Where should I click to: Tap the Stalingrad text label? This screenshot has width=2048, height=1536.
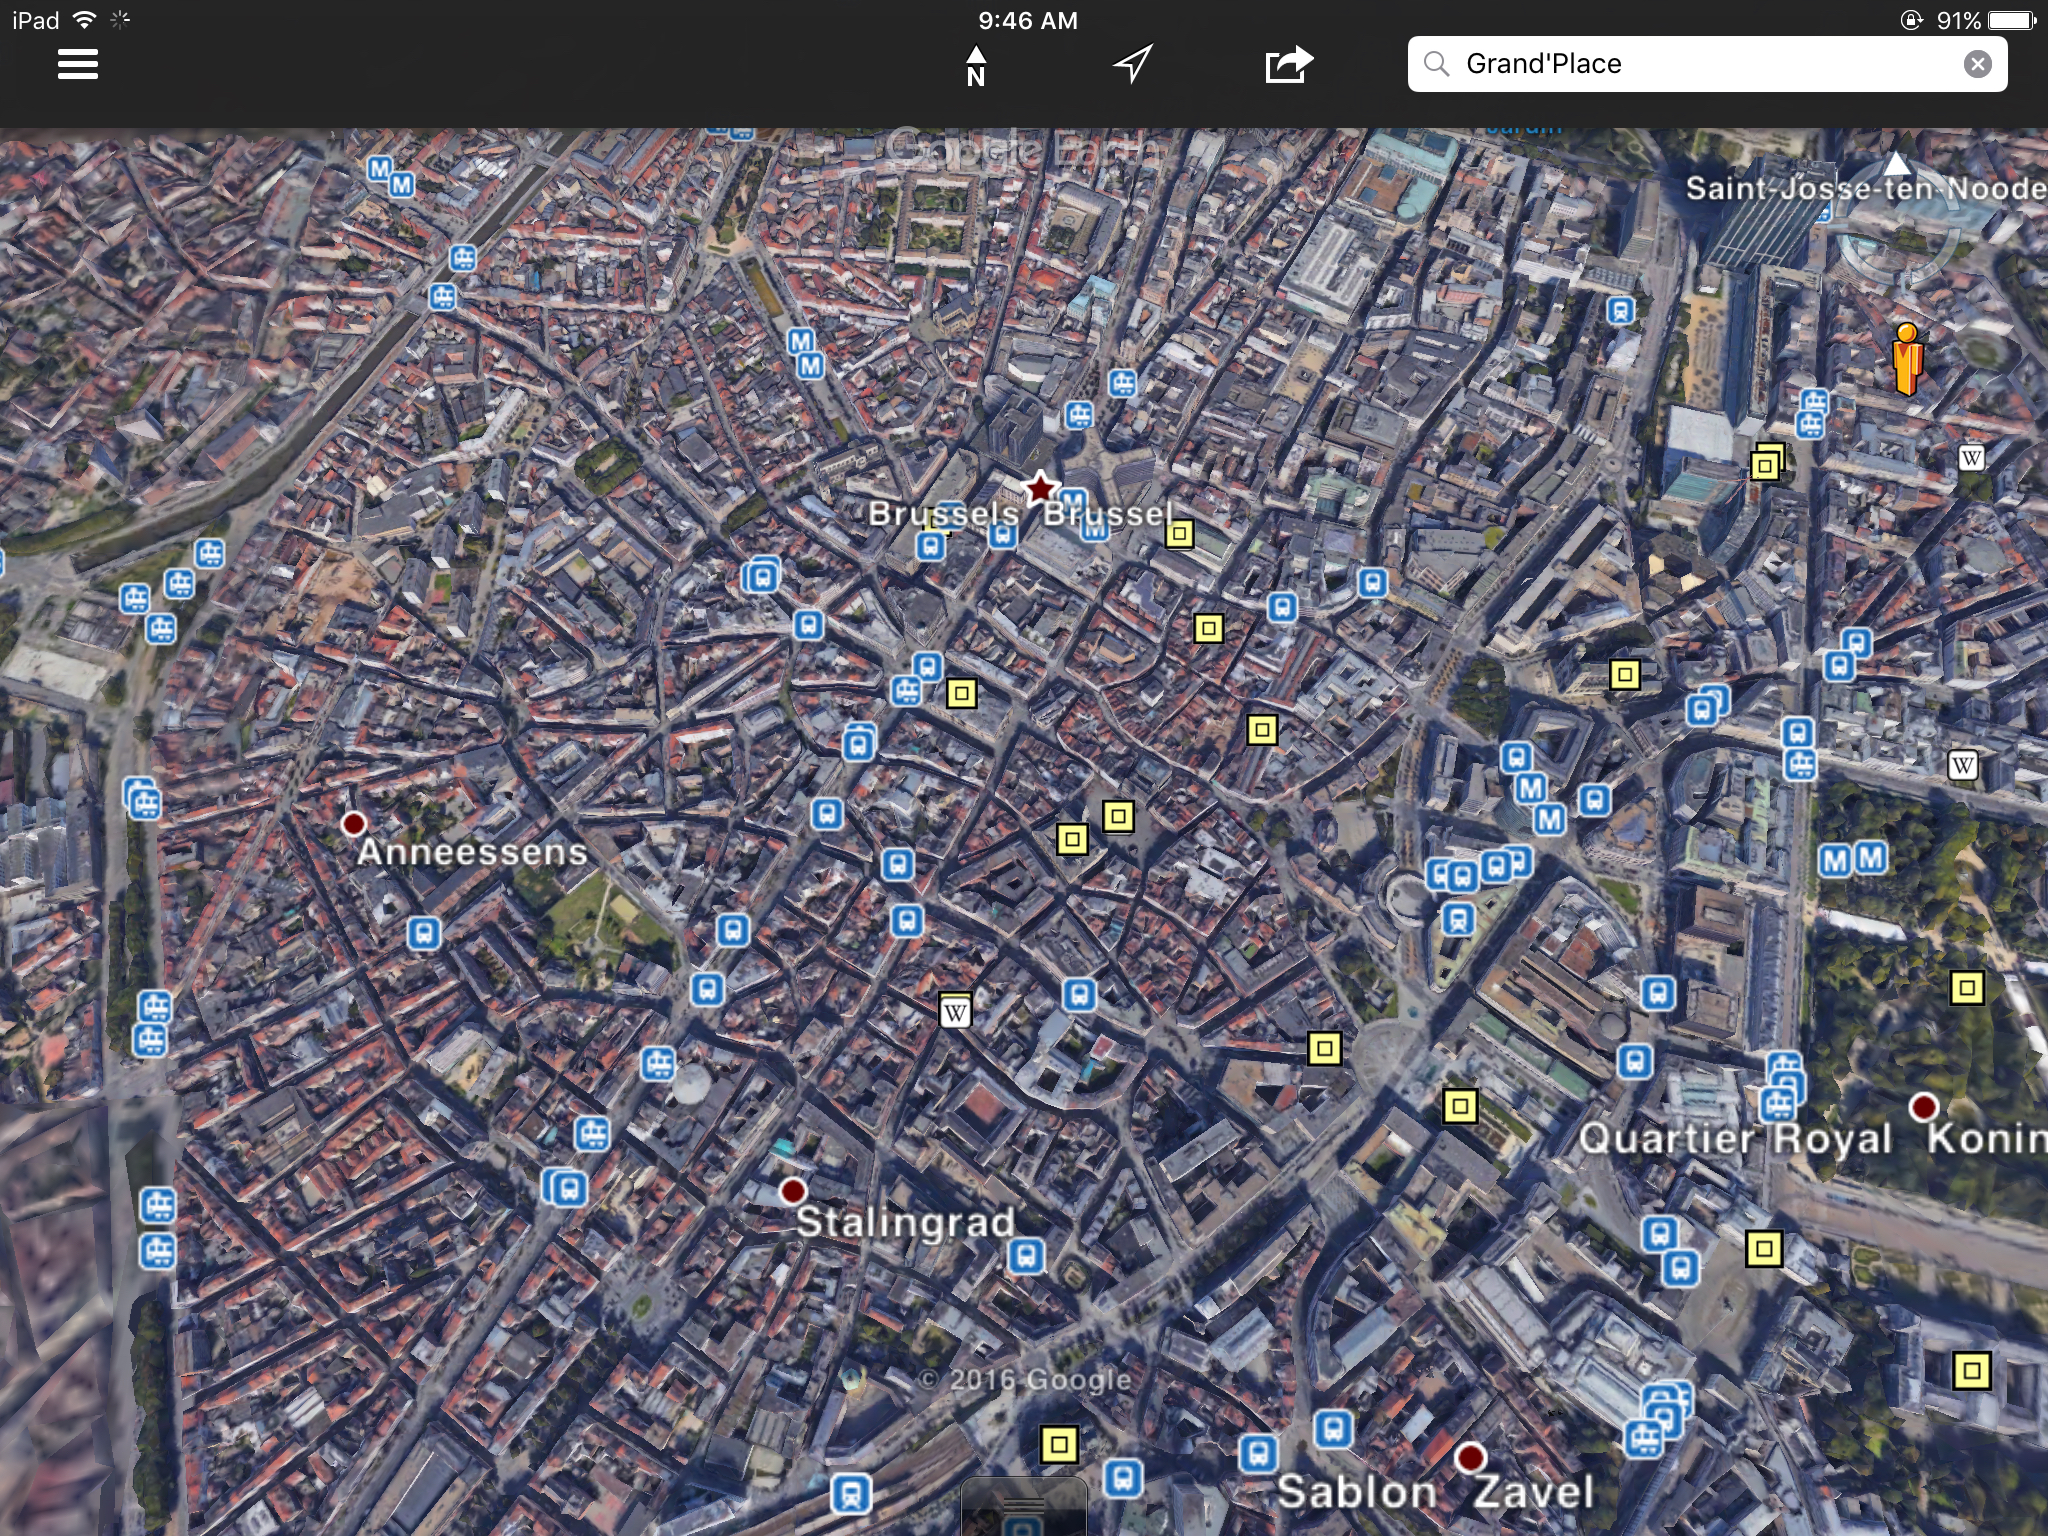(905, 1222)
